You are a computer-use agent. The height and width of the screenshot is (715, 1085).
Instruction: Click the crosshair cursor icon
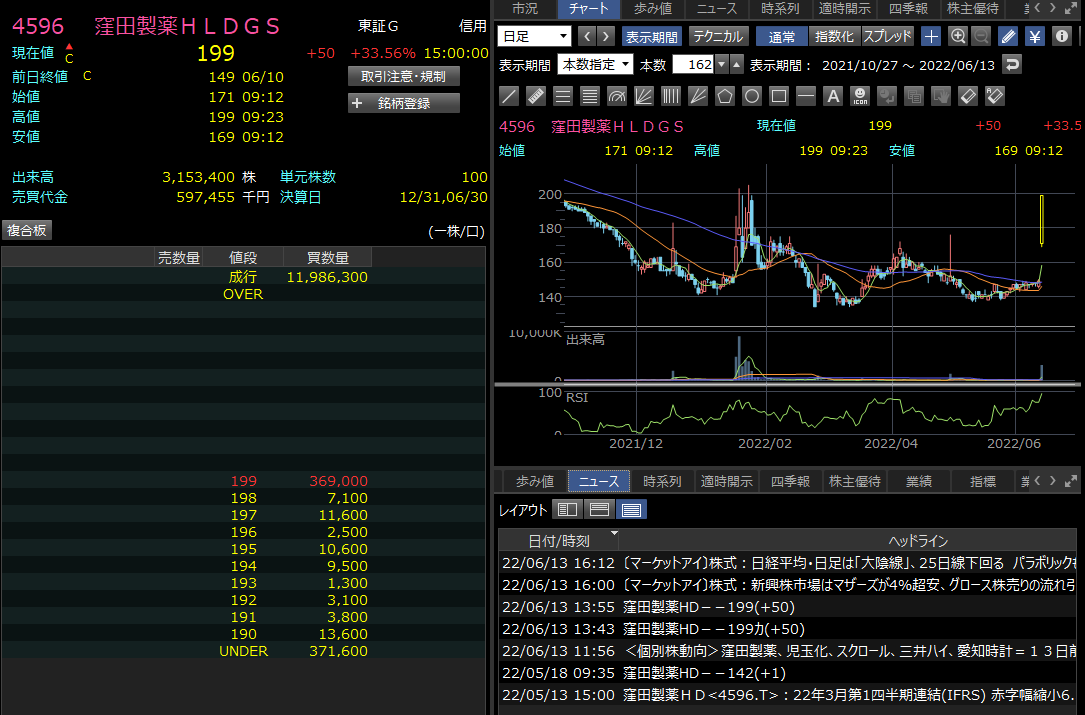click(x=931, y=37)
